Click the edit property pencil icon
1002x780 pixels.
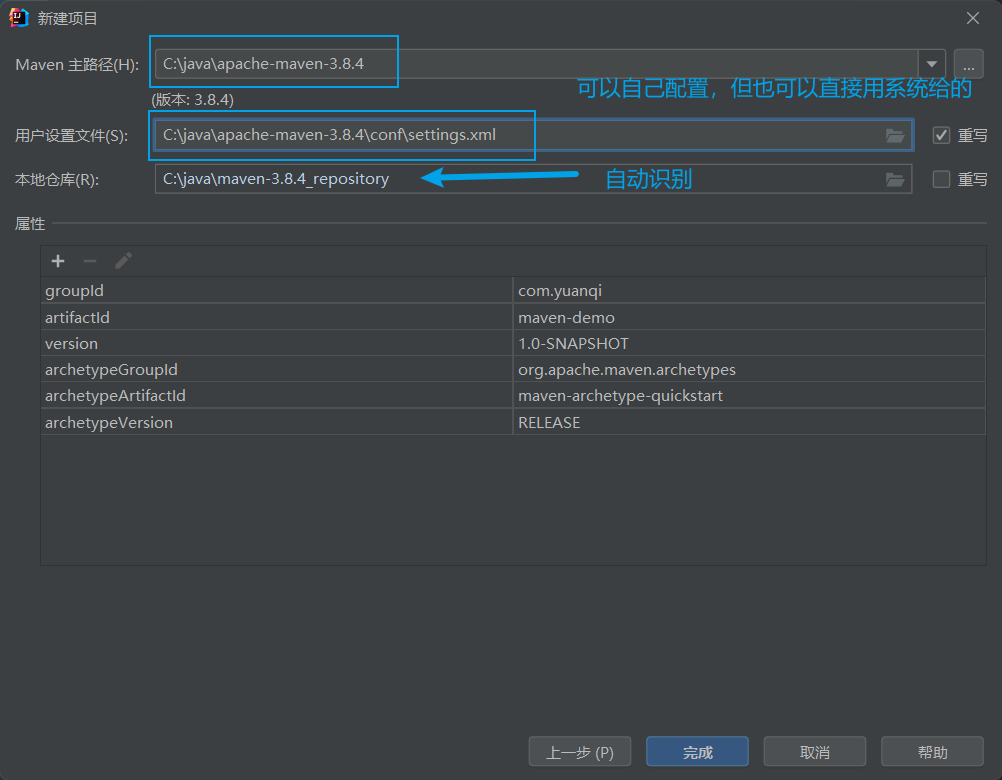pyautogui.click(x=123, y=261)
